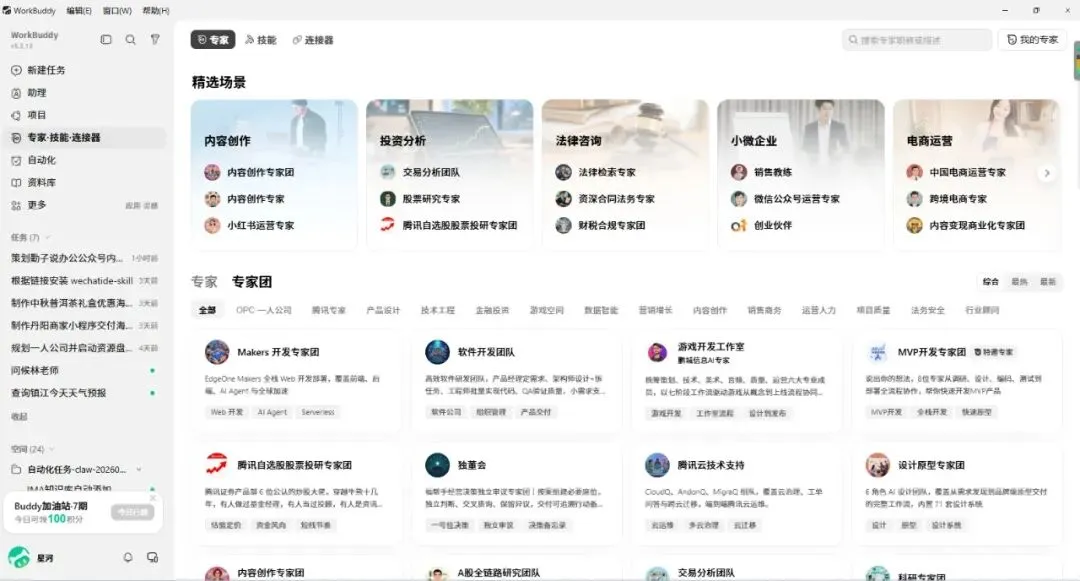Click 收起 to collapse task list
This screenshot has width=1080, height=581.
[19, 416]
